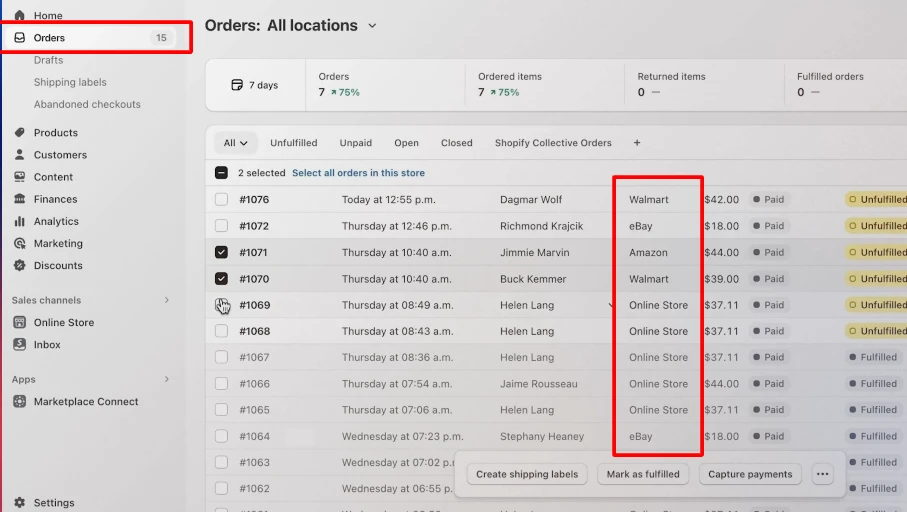This screenshot has width=907, height=512.
Task: Switch to the Closed tab
Action: pos(457,143)
